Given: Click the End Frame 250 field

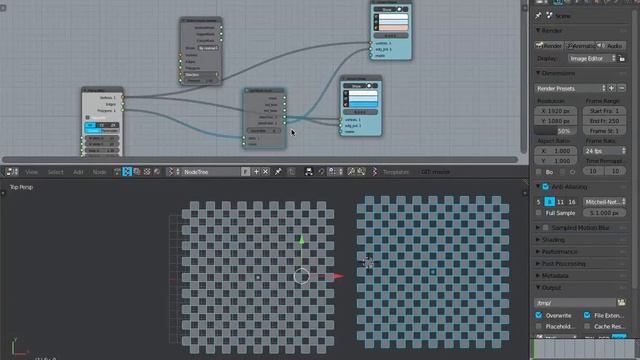Looking at the screenshot, I should (604, 121).
